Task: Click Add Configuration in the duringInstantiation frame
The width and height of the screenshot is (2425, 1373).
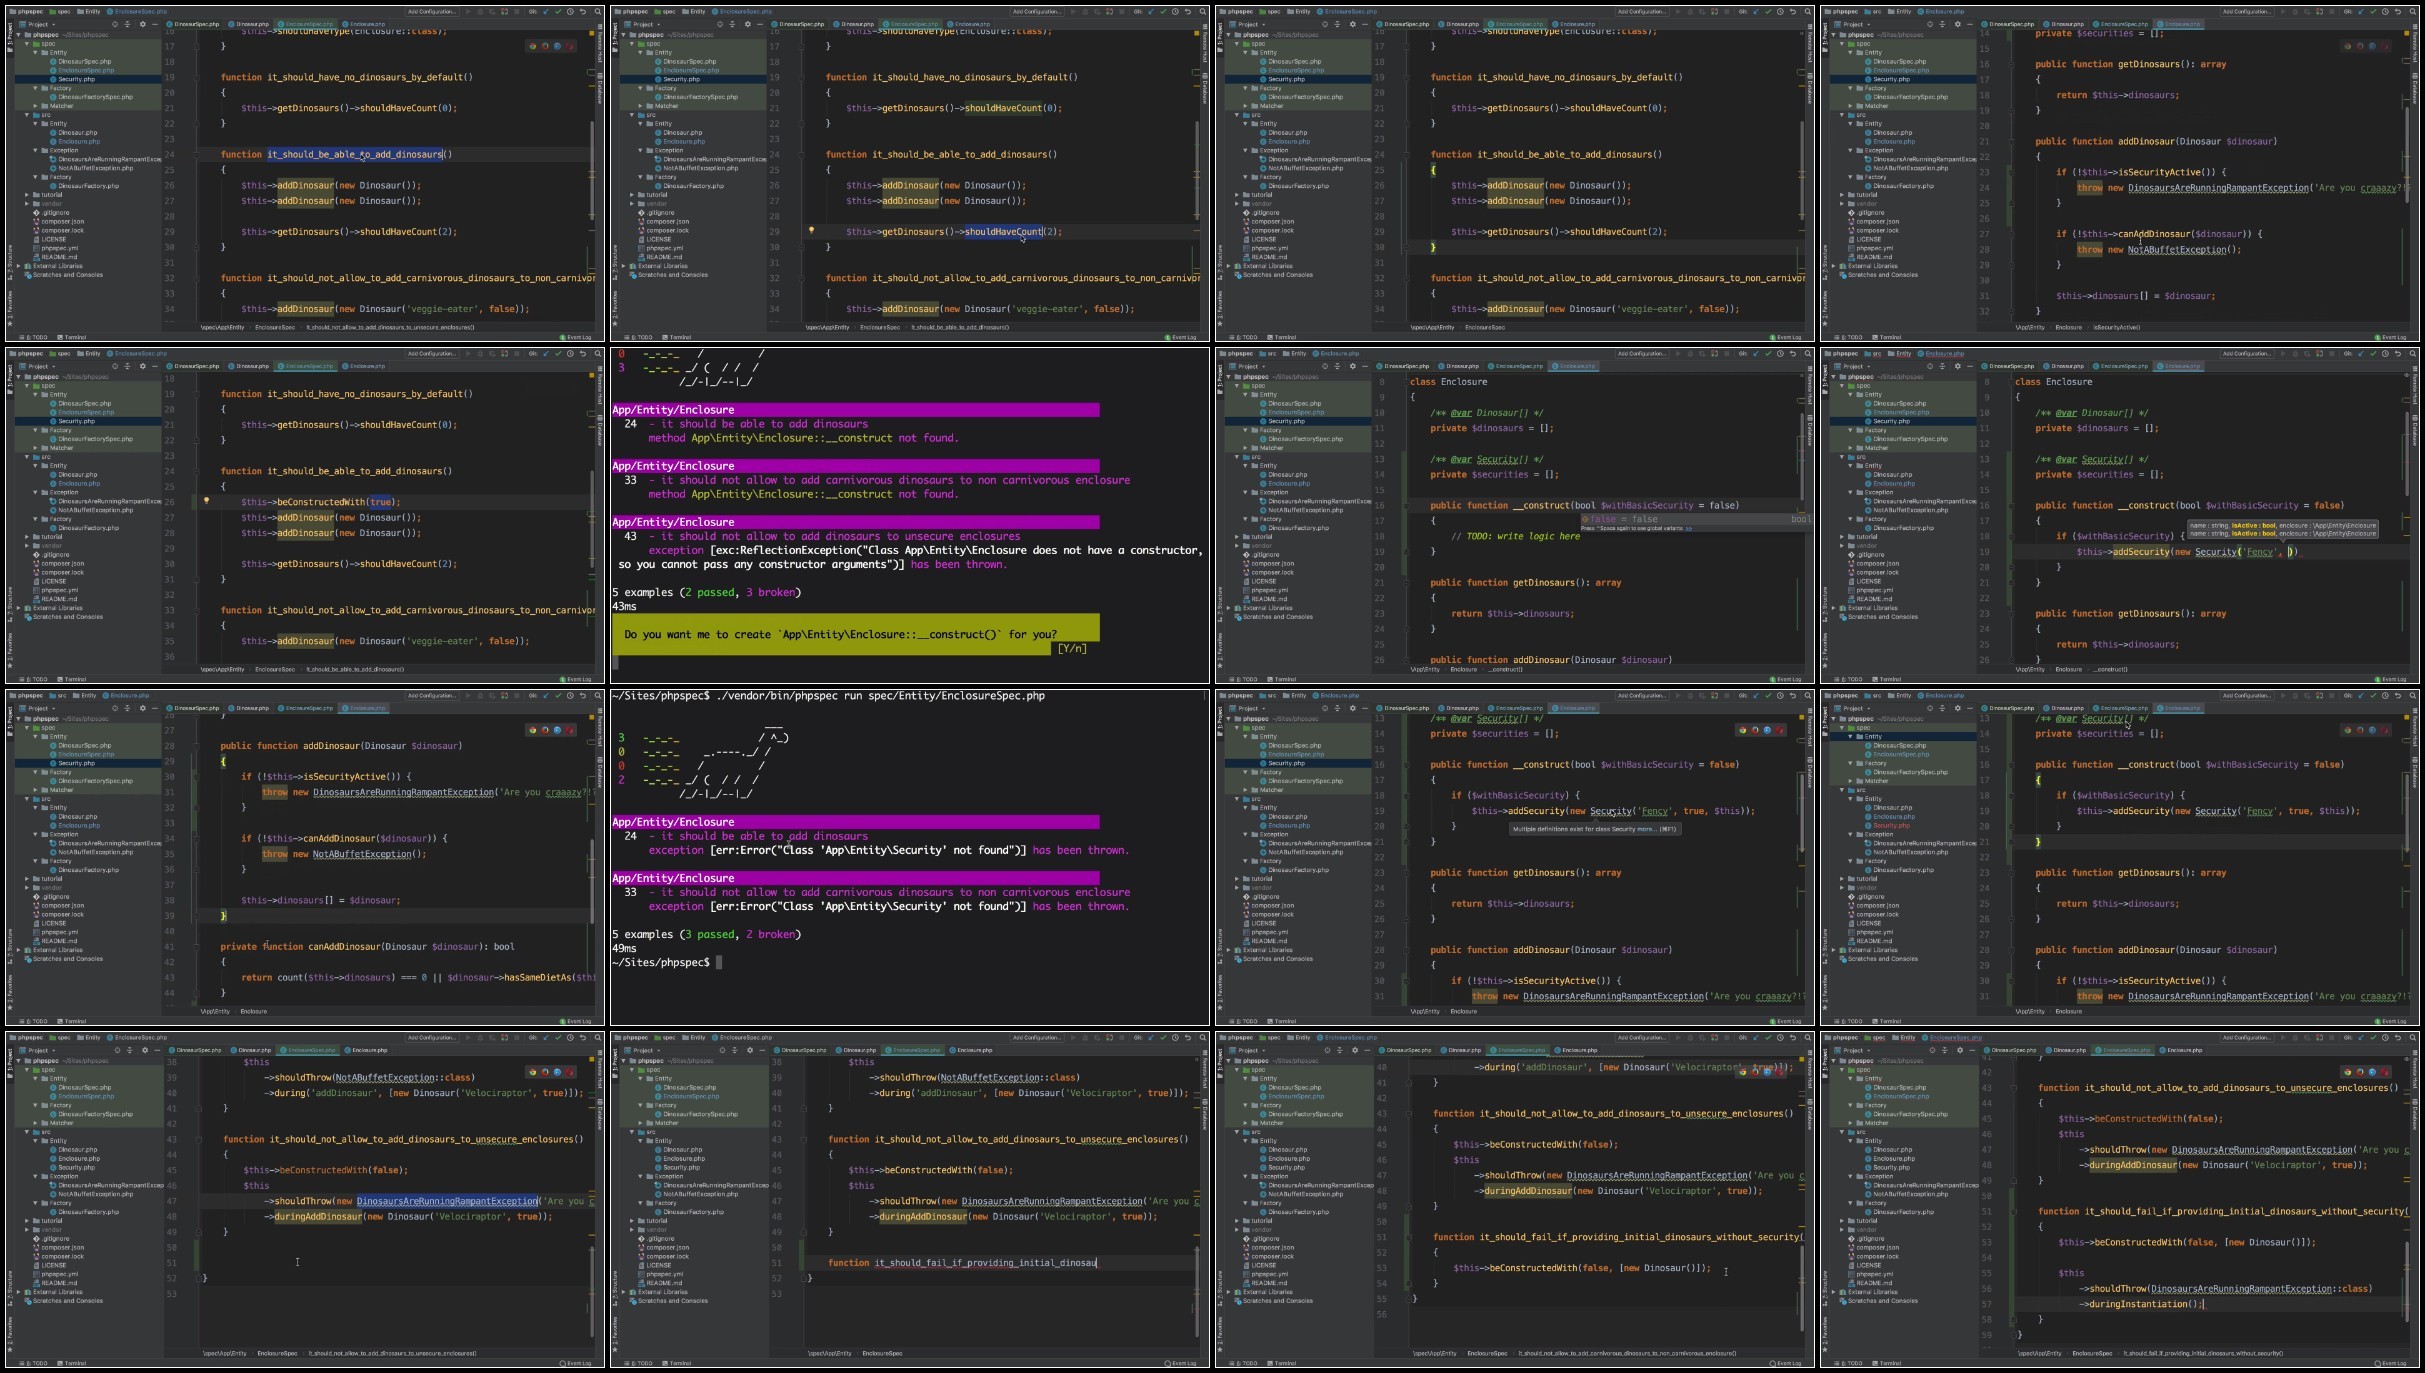Action: [x=2247, y=1038]
